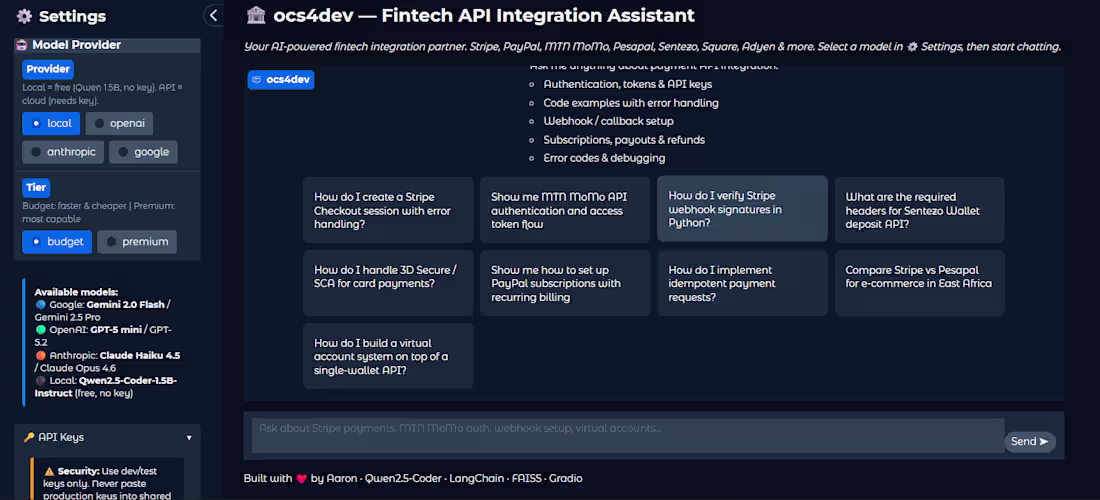Click the bank building icon in title
This screenshot has height=500, width=1100.
pyautogui.click(x=256, y=15)
